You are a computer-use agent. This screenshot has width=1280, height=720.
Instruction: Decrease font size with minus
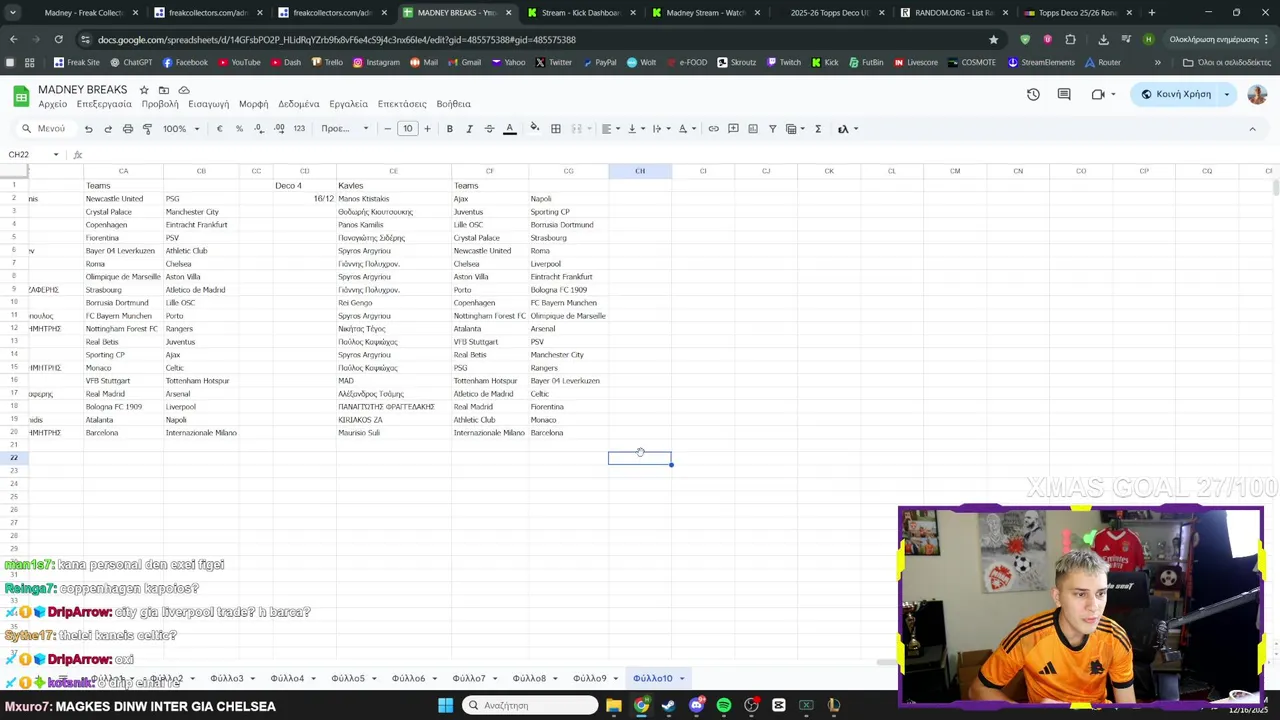click(388, 129)
